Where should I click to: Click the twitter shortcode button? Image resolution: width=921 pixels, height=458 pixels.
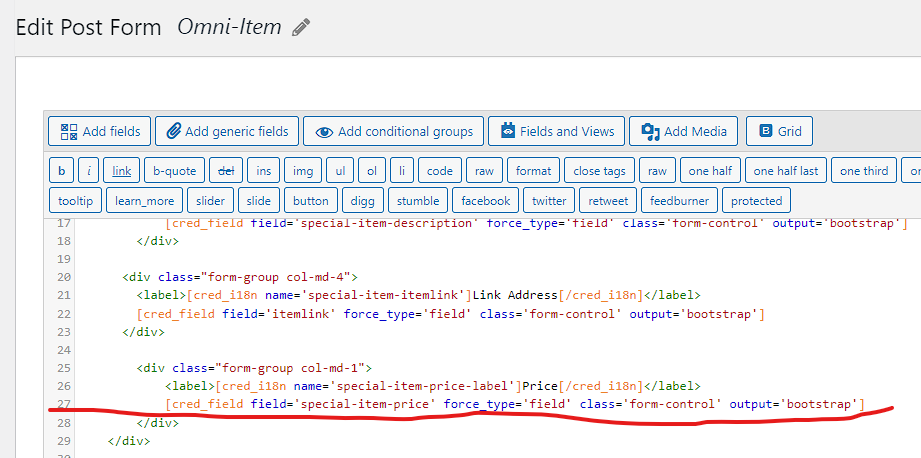(549, 201)
